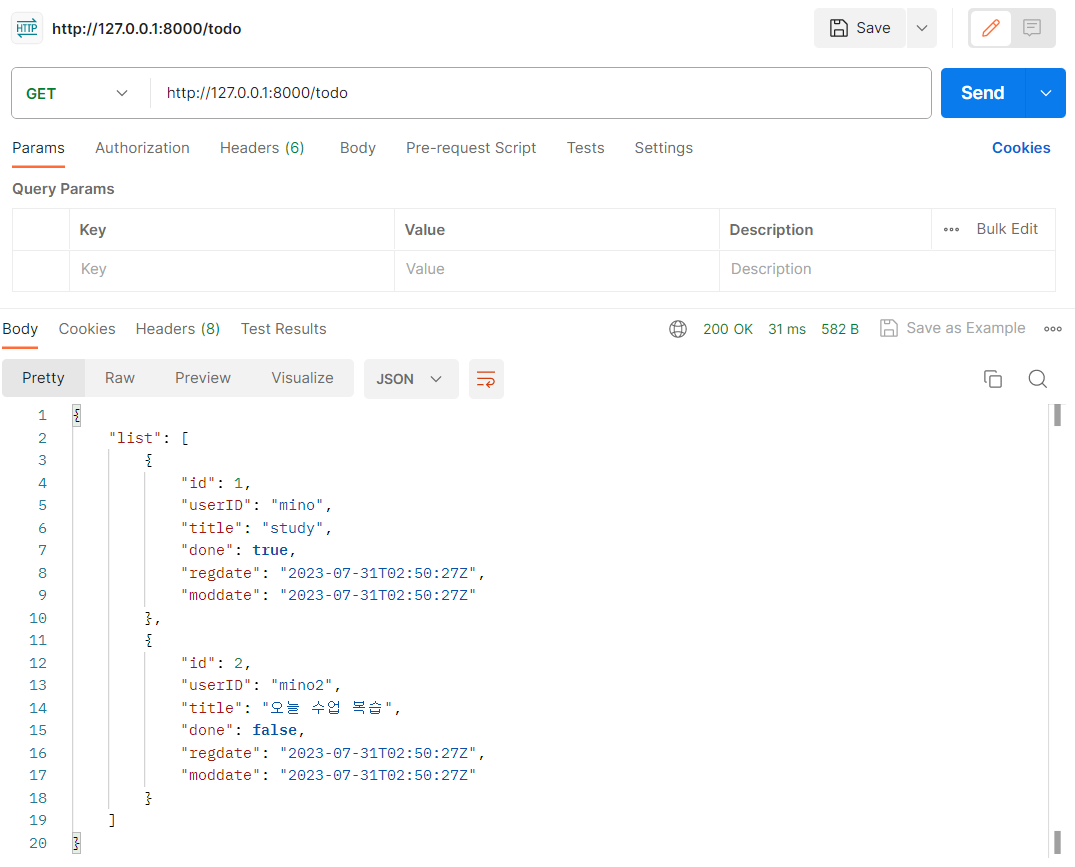Click the moddate value on line 17
The height and width of the screenshot is (867, 1075).
pos(378,775)
